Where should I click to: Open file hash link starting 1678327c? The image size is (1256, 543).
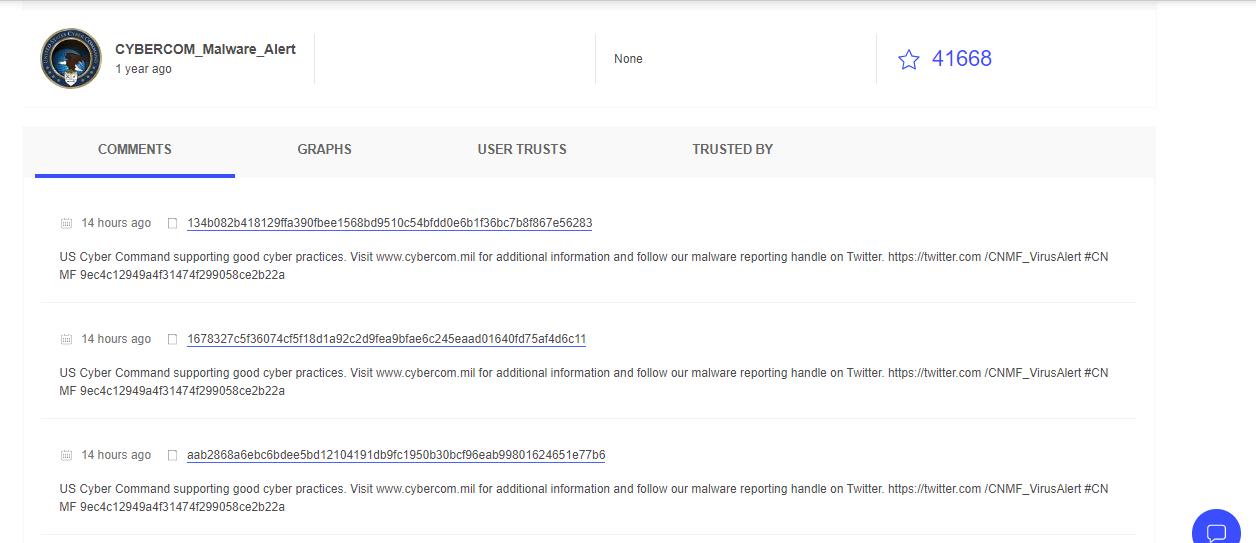coord(386,339)
